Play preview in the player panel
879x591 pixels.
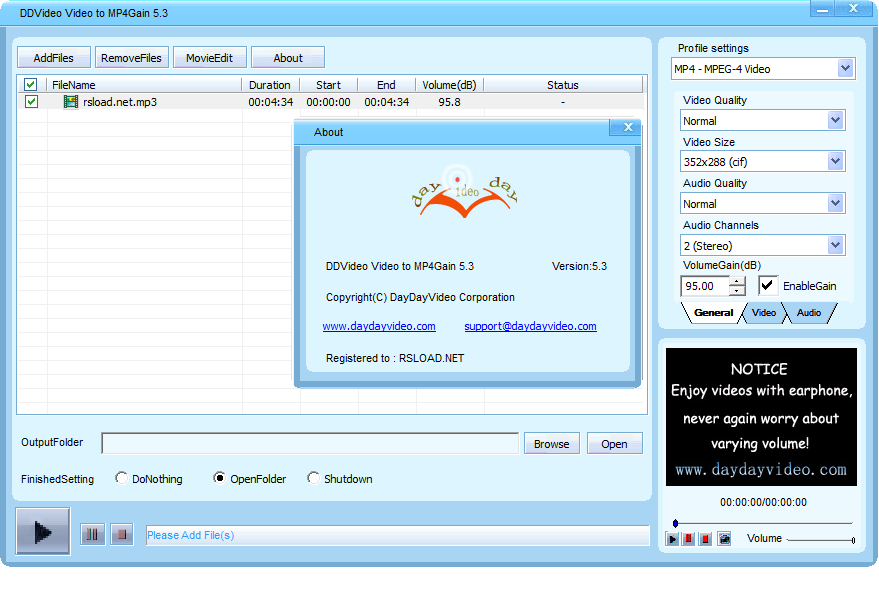[x=672, y=539]
